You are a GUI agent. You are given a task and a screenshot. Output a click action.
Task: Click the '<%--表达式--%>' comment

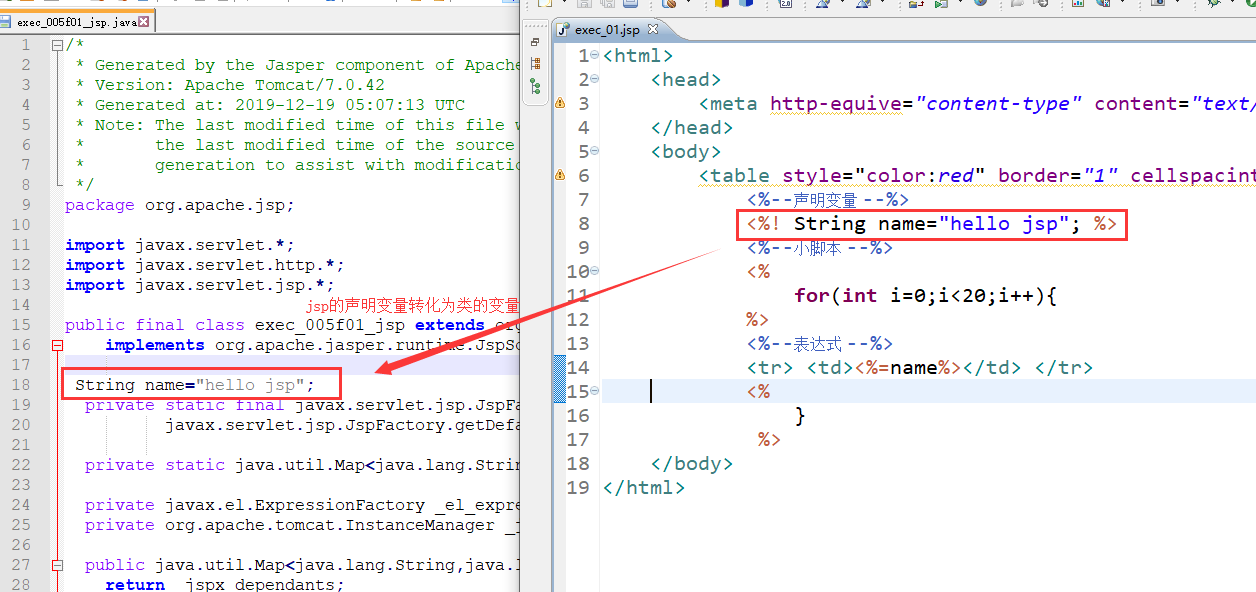[x=820, y=344]
